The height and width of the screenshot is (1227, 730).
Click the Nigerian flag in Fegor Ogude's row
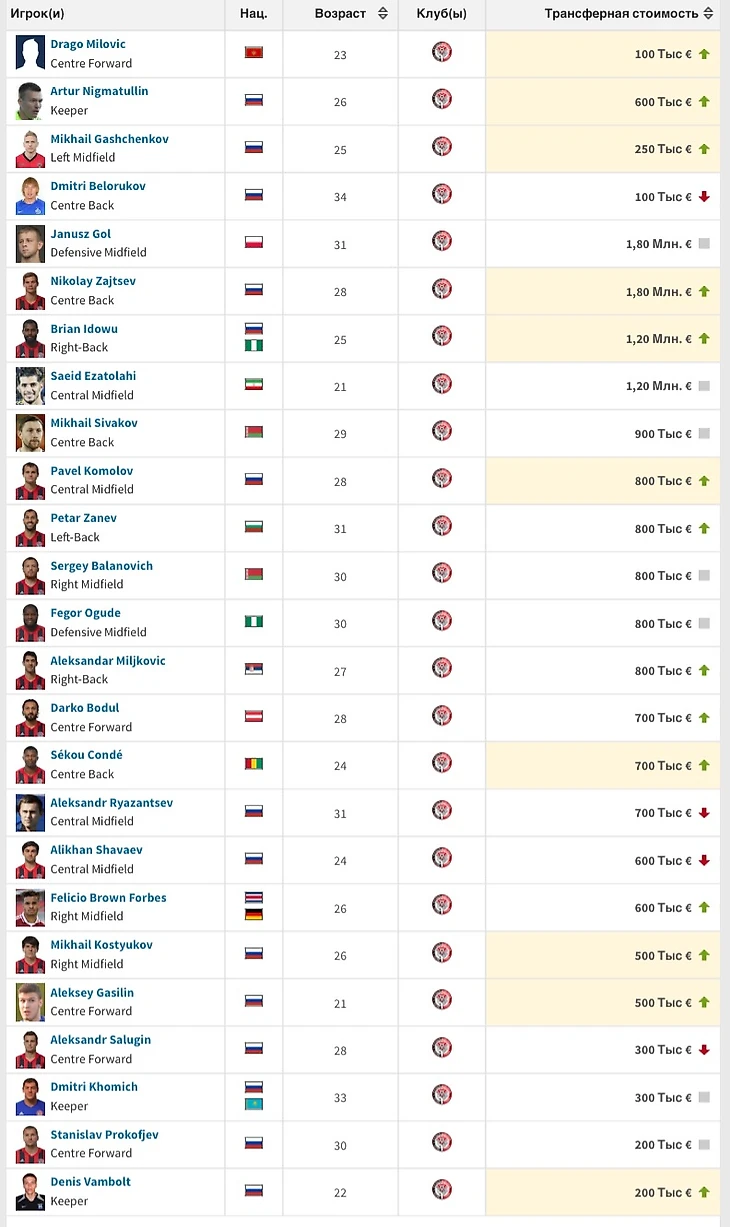coord(254,621)
